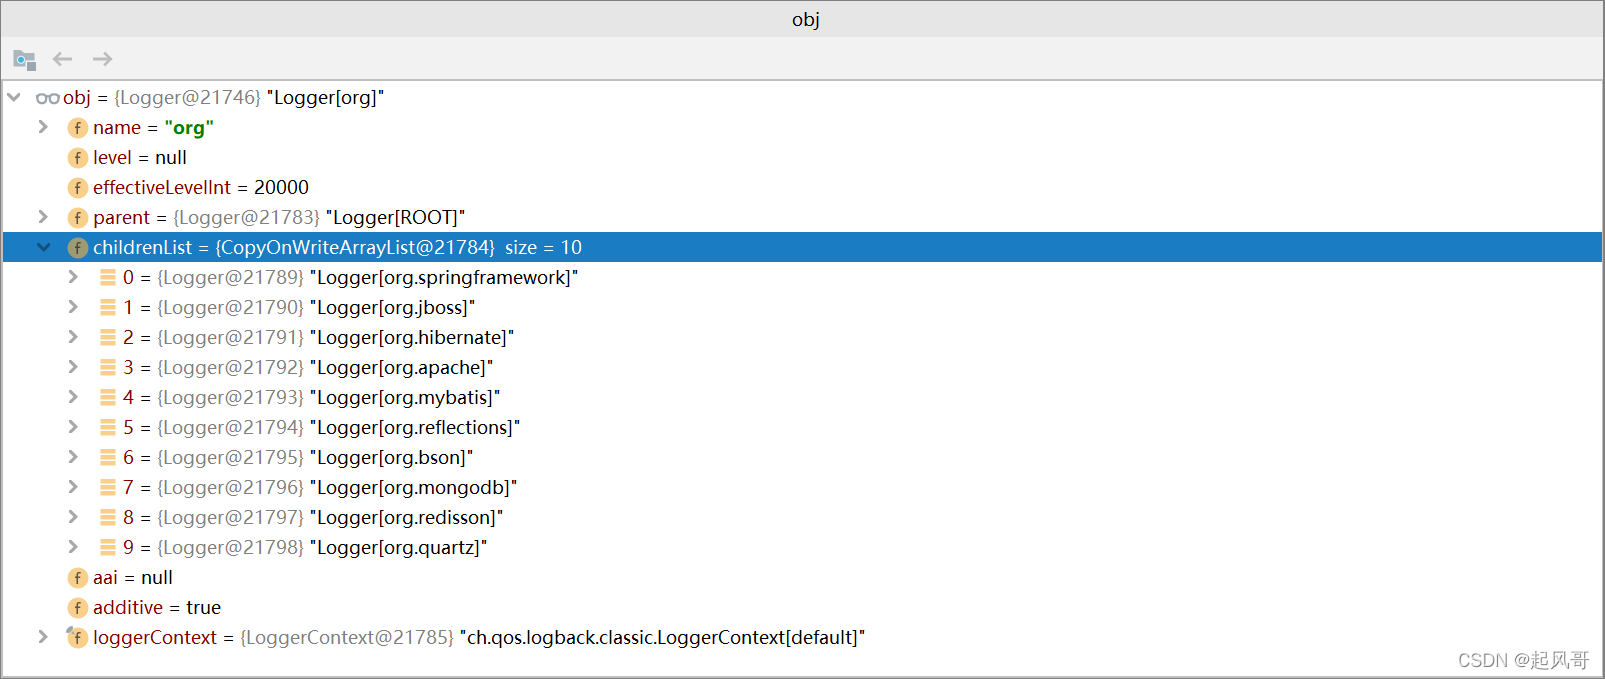Viewport: 1605px width, 679px height.
Task: Click the list element icon of index 7
Action: point(107,487)
